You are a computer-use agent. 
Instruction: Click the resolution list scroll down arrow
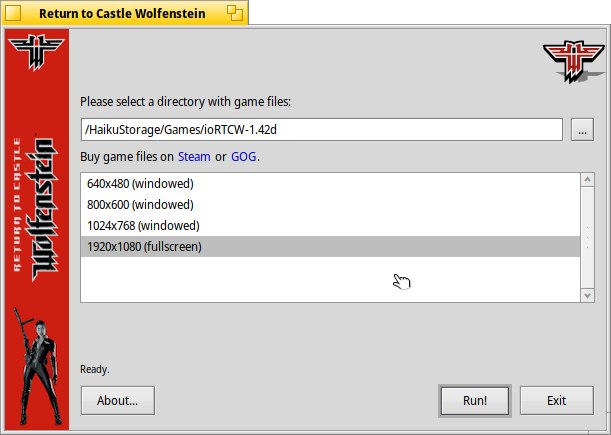coord(587,296)
